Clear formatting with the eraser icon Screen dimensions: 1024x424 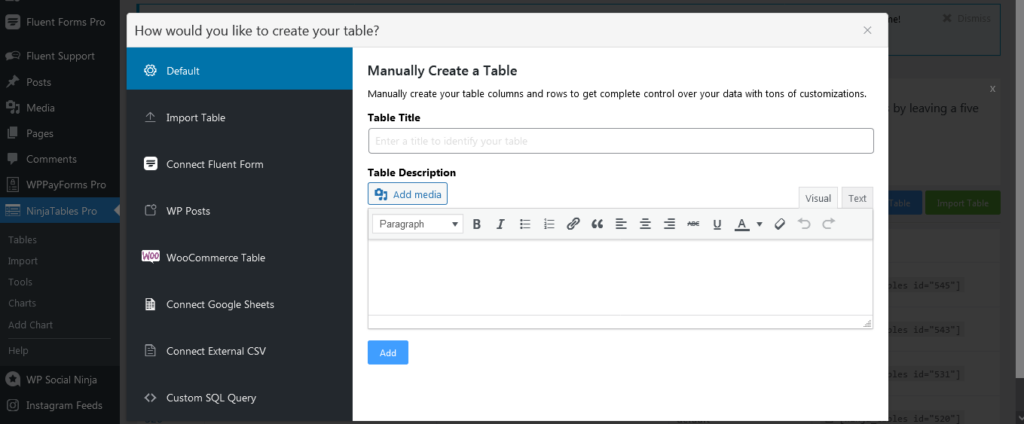pyautogui.click(x=779, y=224)
